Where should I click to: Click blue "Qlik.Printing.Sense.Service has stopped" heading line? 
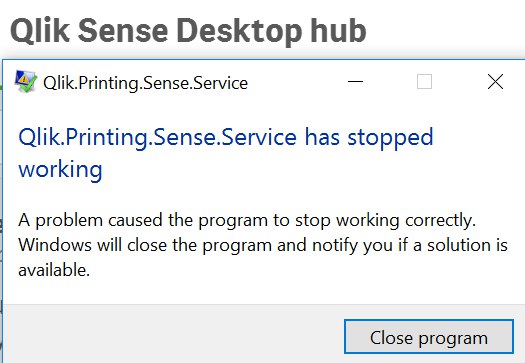(226, 137)
